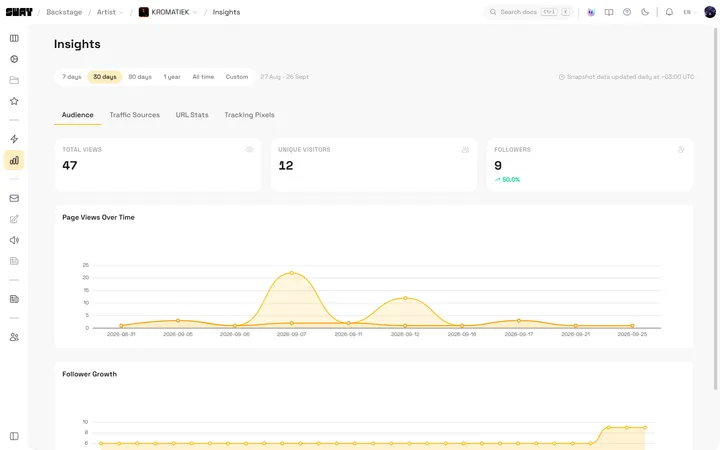
Task: Open the folder icon in sidebar
Action: point(14,80)
